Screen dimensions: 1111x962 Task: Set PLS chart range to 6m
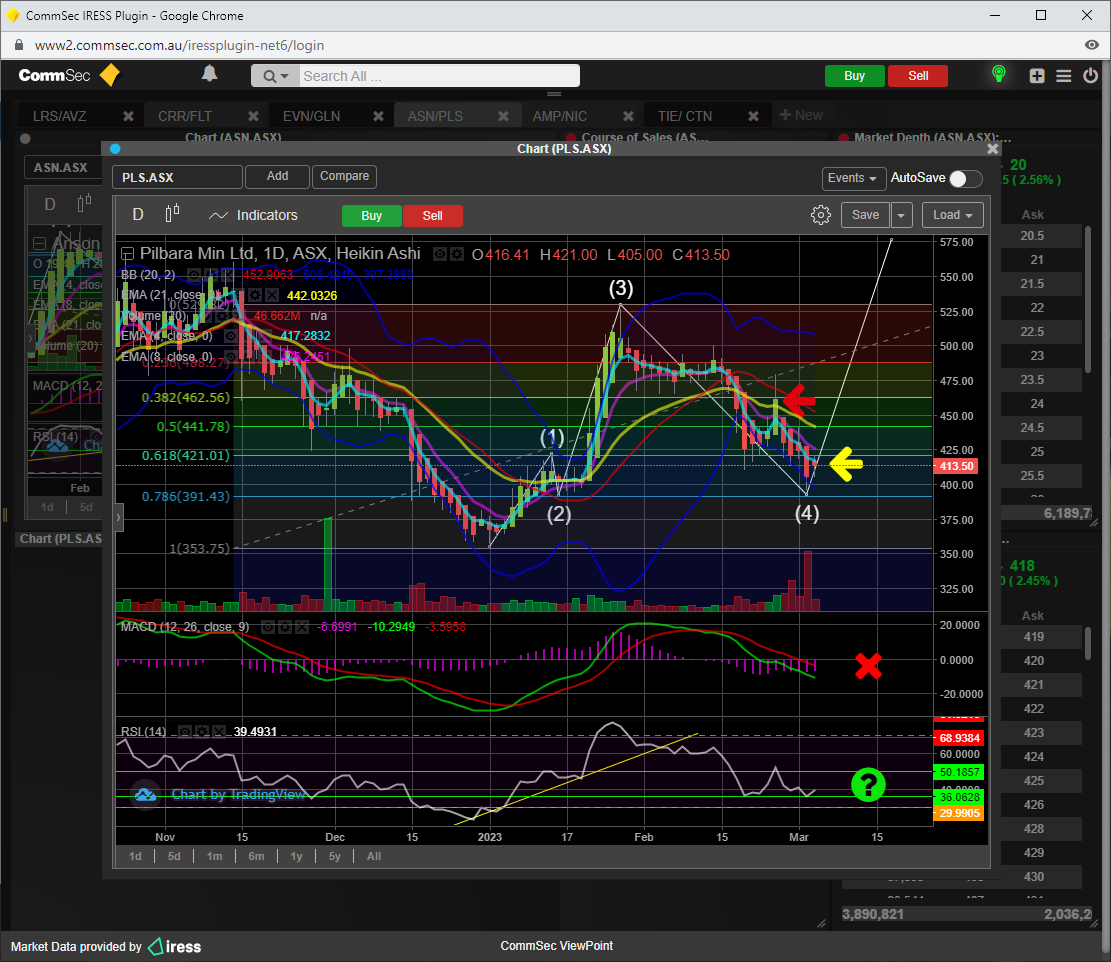256,856
